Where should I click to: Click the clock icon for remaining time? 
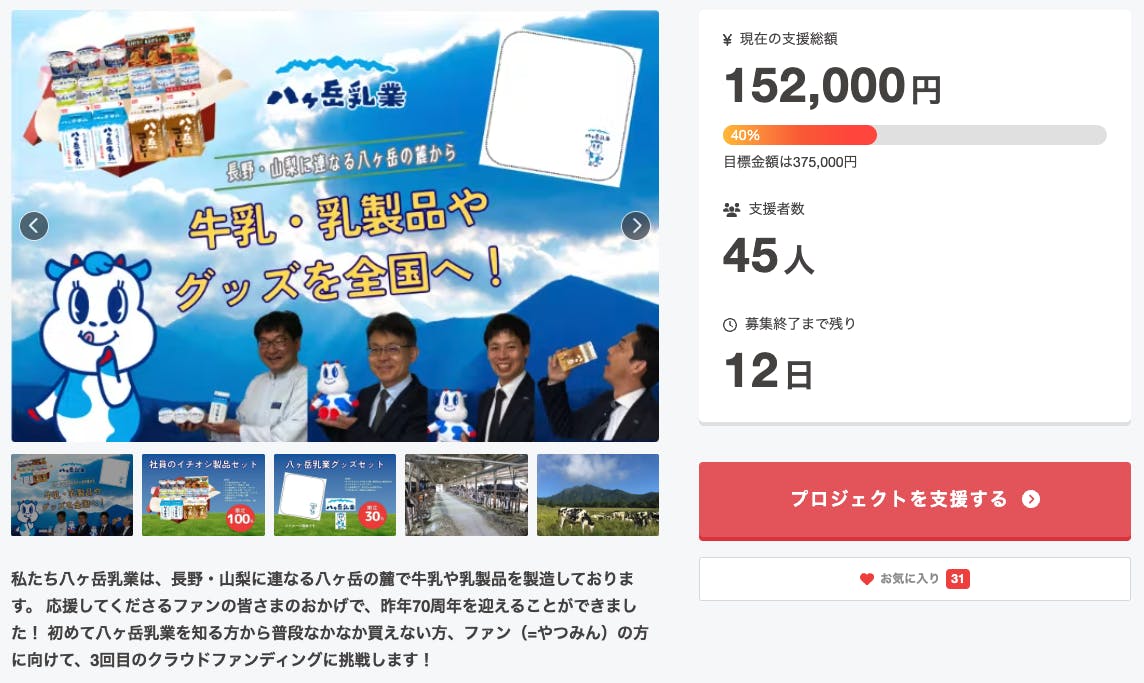730,325
